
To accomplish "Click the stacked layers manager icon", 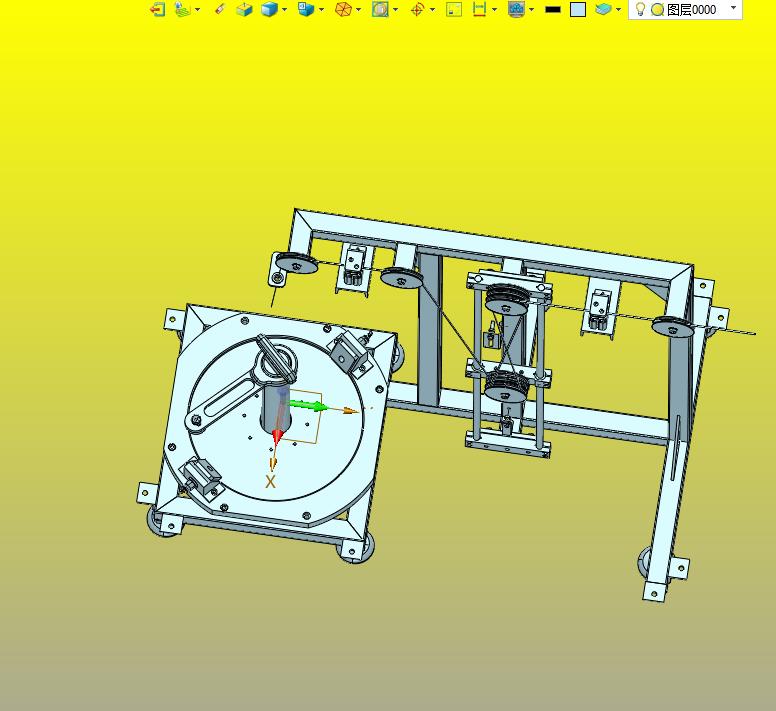I will coord(603,9).
